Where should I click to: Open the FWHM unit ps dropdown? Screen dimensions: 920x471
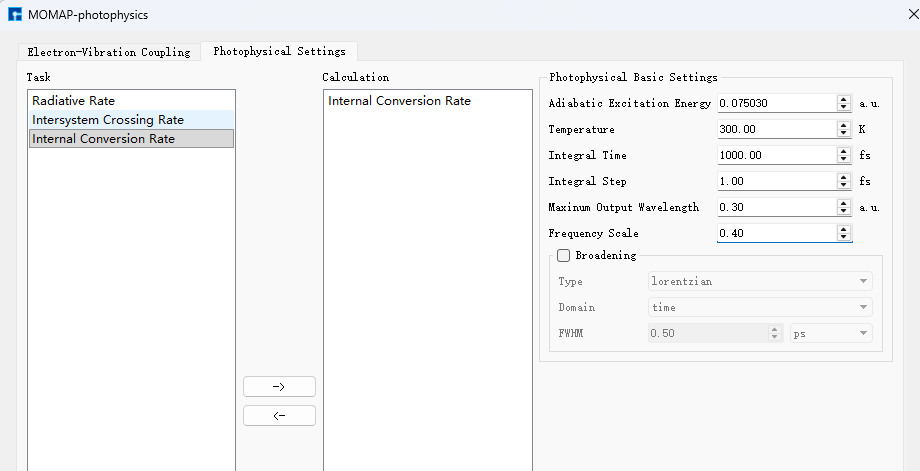click(x=830, y=334)
